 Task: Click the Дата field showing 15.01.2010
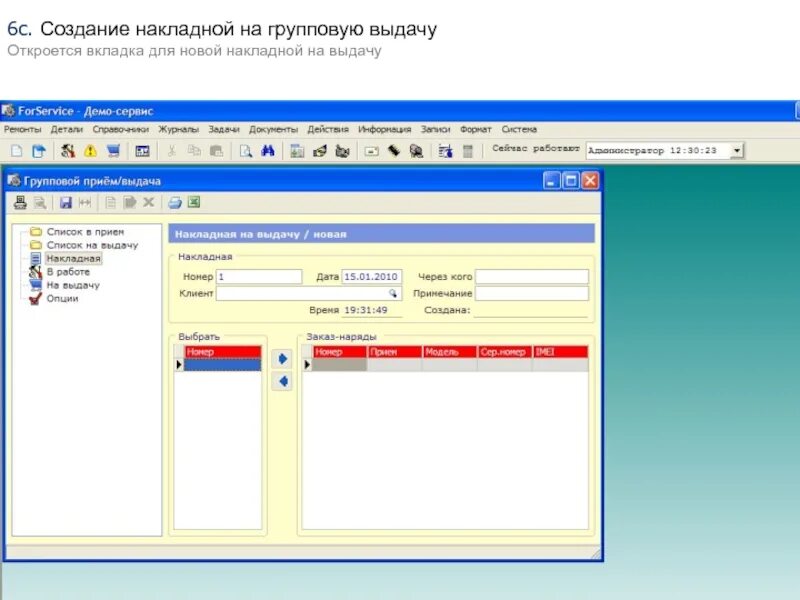[x=372, y=277]
